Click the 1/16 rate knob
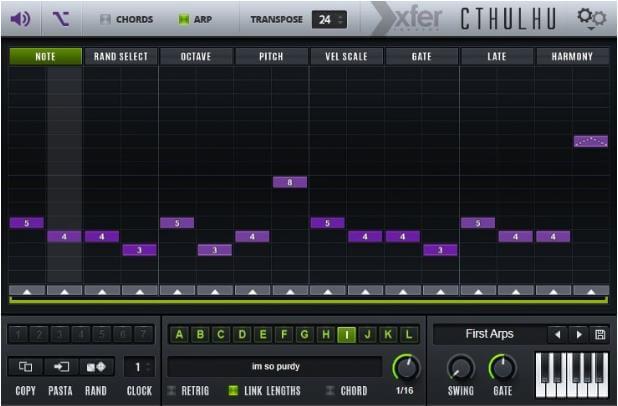This screenshot has width=618, height=406. pos(406,367)
